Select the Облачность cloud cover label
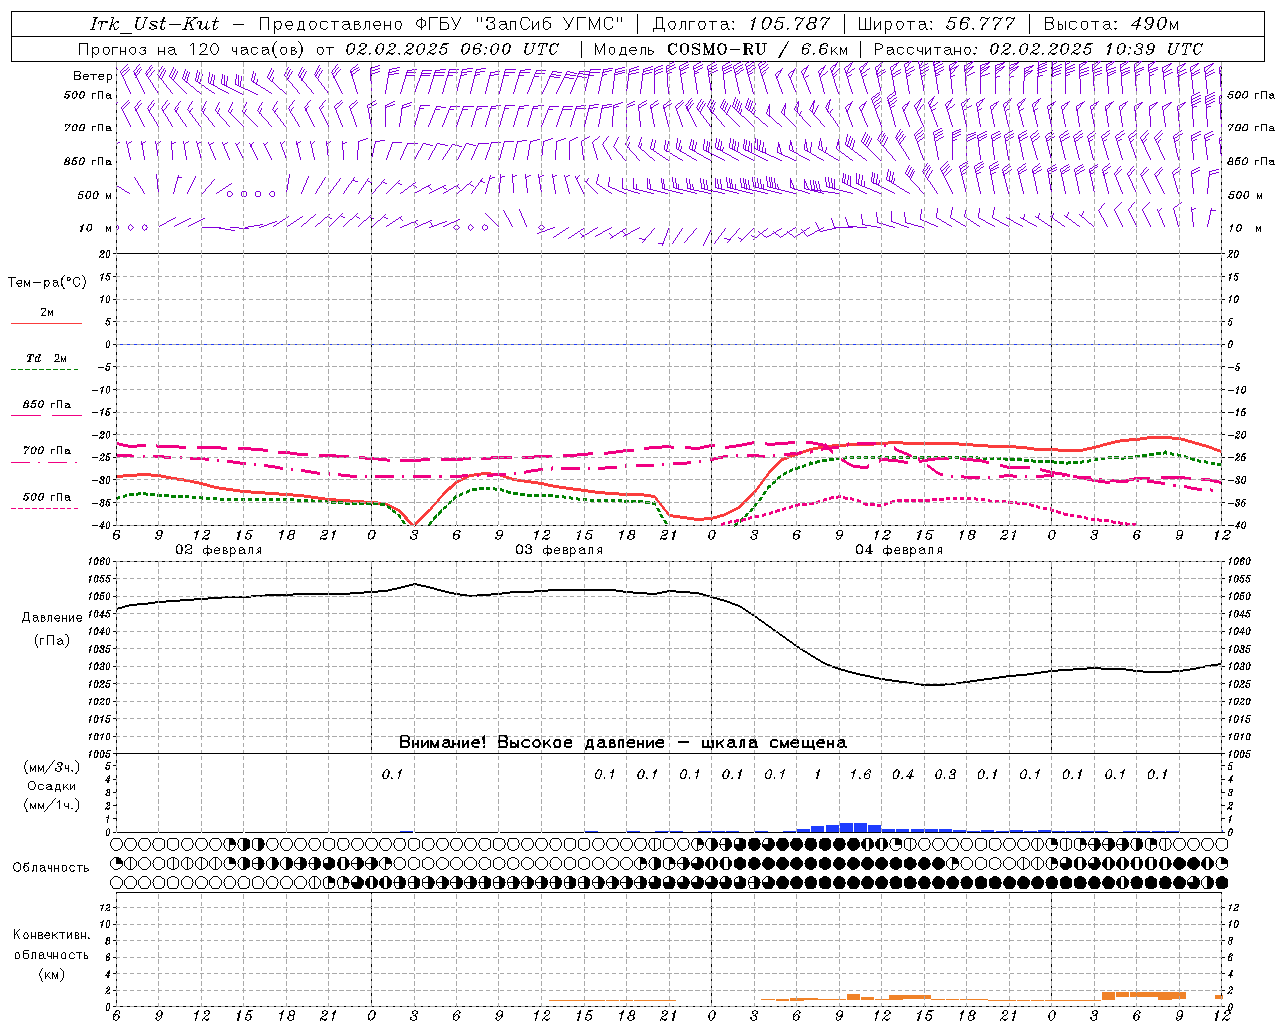 click(x=51, y=868)
